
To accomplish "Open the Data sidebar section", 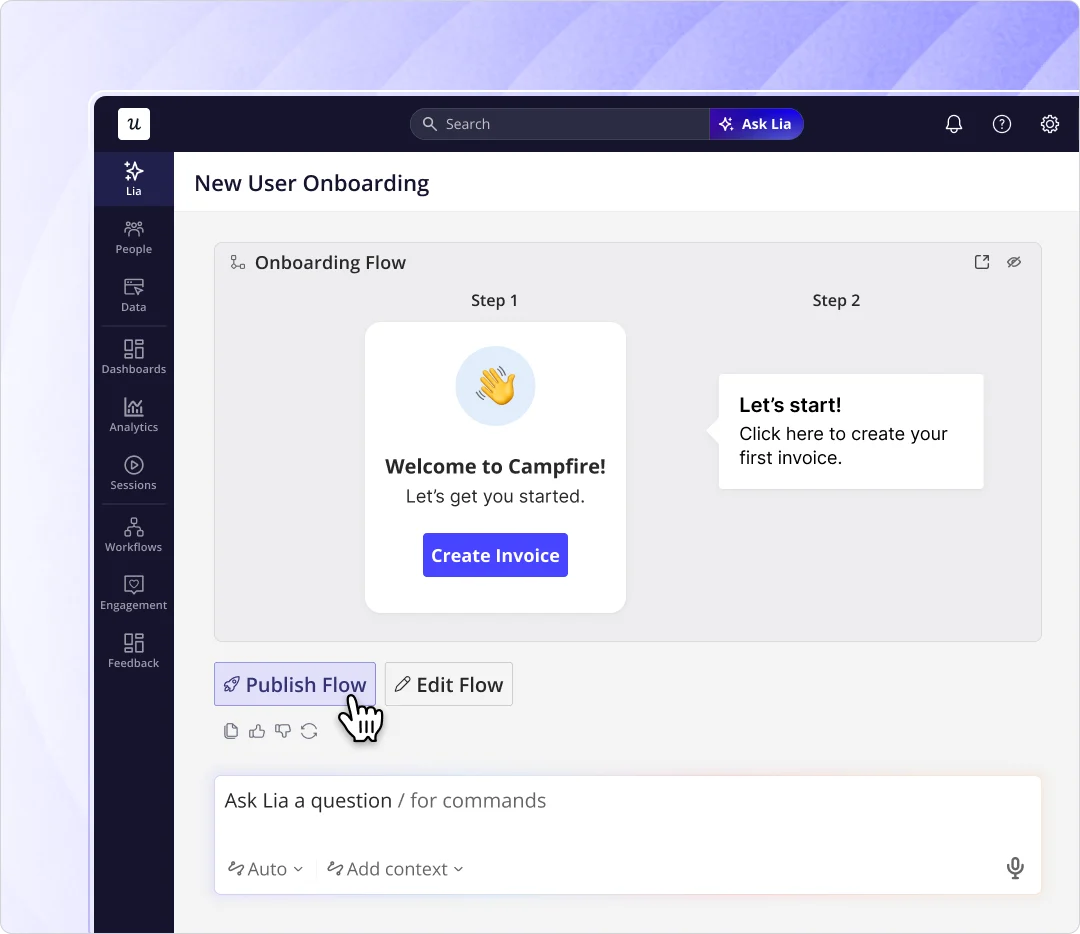I will 134,295.
